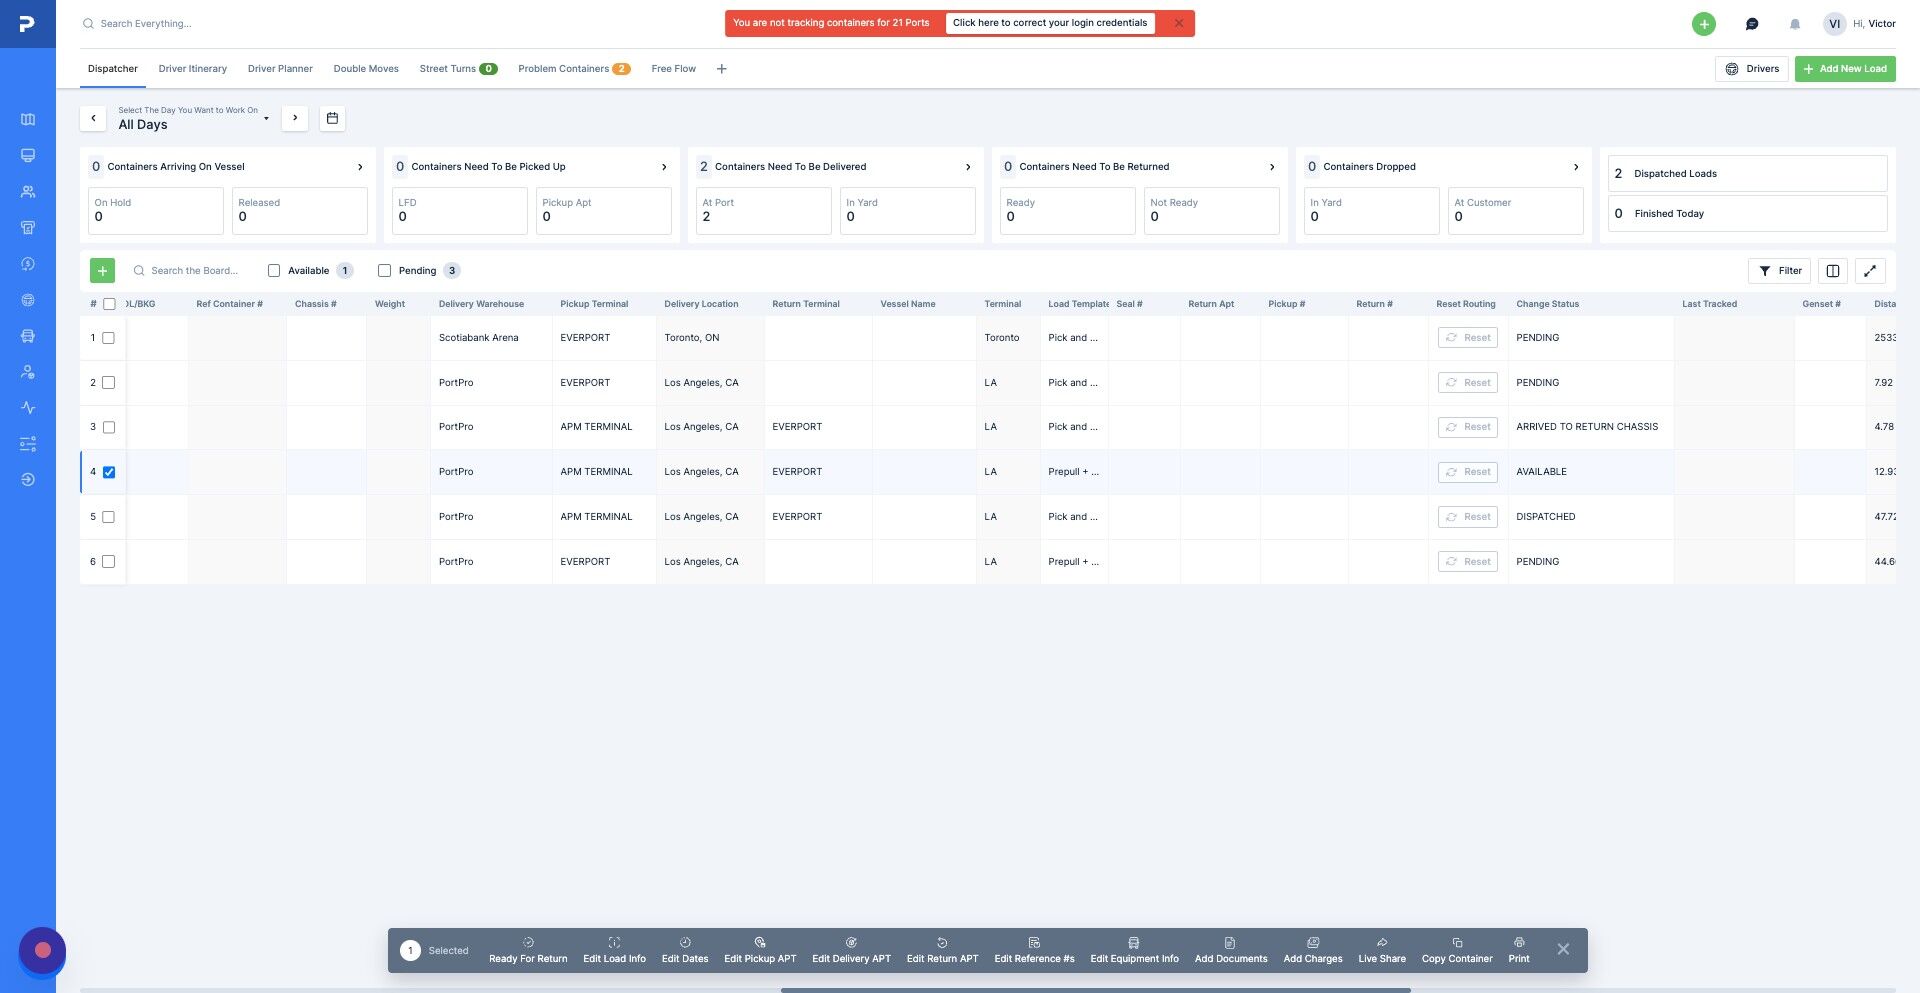The height and width of the screenshot is (993, 1920).
Task: Expand Containers Need To Be Delivered card
Action: 968,167
